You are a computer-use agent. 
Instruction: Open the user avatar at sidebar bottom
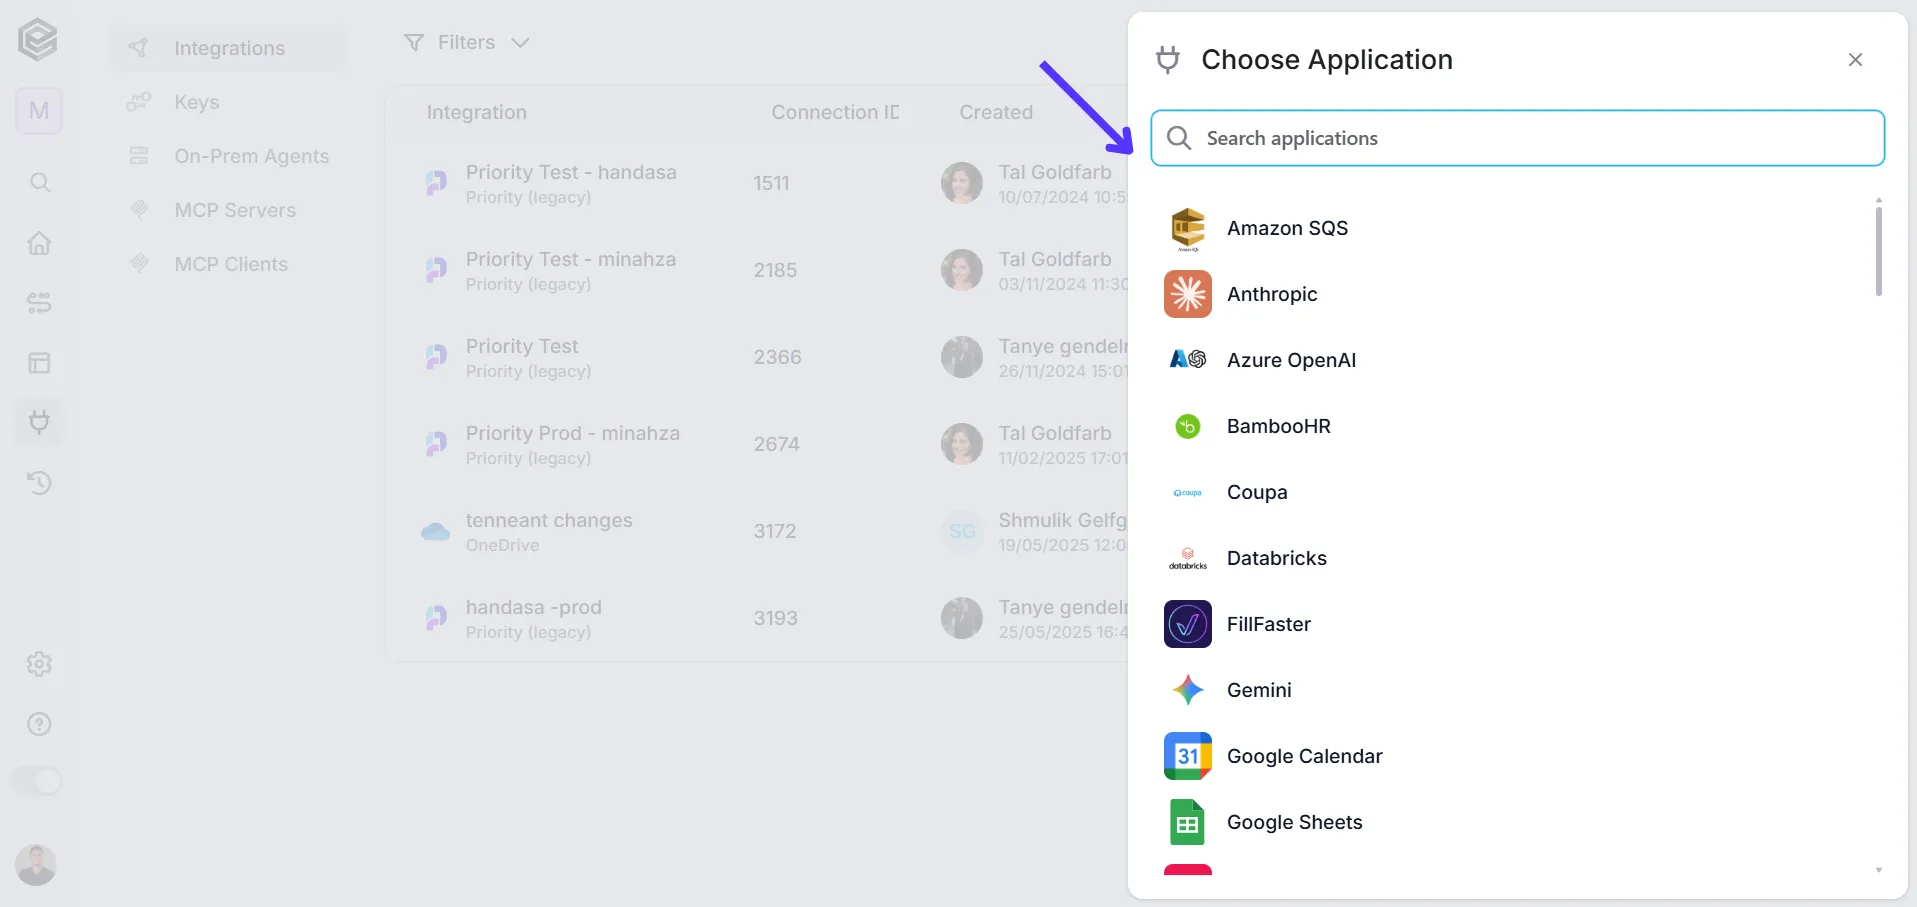(36, 865)
